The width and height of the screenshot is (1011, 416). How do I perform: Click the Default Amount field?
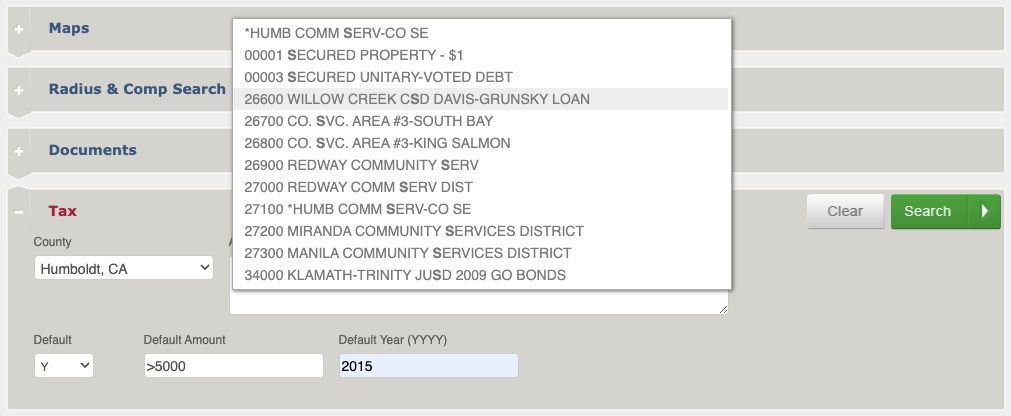click(x=233, y=366)
